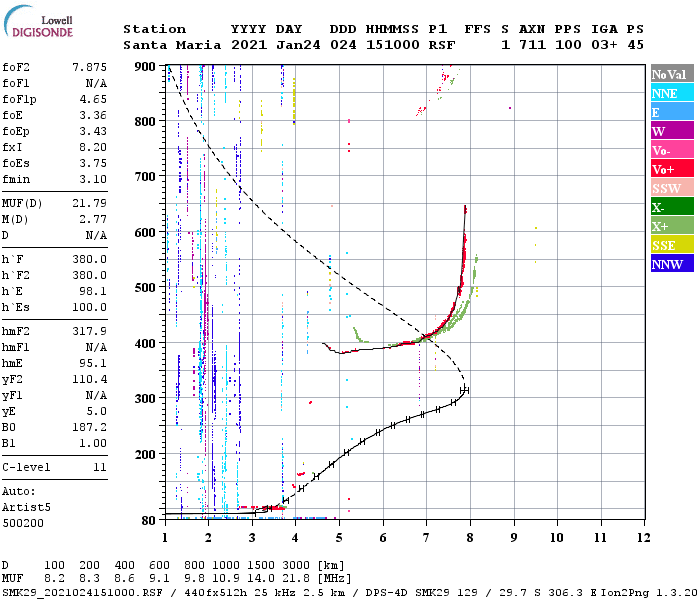Click the 3000 km distance entry
This screenshot has width=700, height=600.
pos(296,566)
